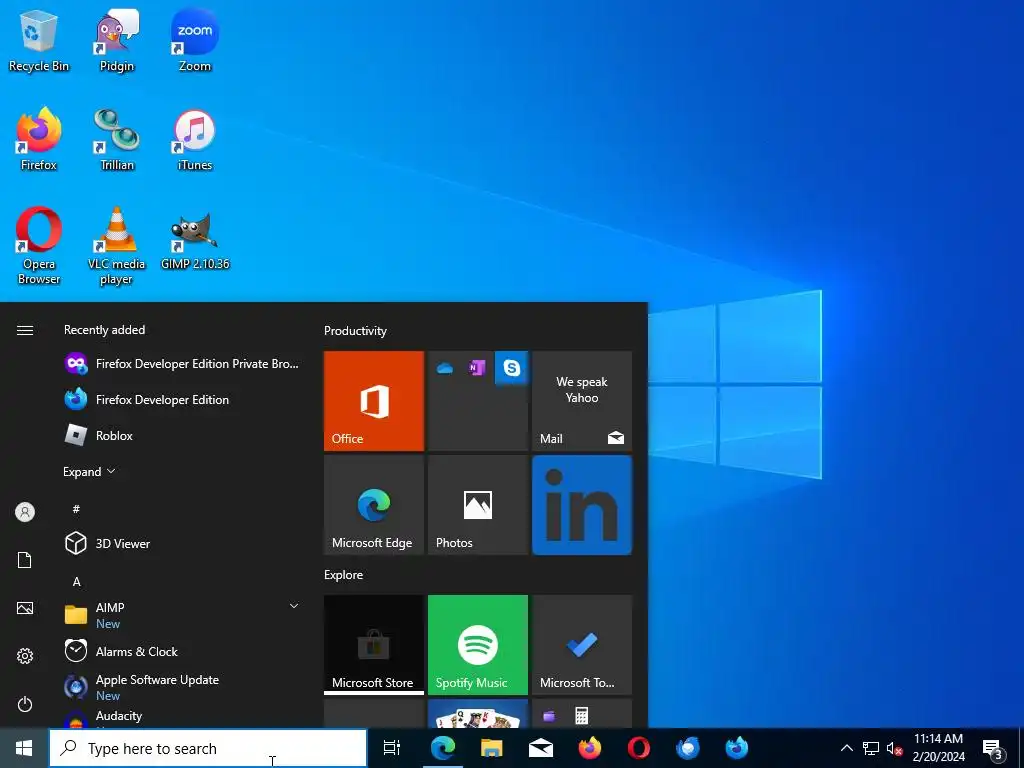Select the Opera Browser desktop shortcut
This screenshot has height=768, width=1024.
tap(39, 246)
